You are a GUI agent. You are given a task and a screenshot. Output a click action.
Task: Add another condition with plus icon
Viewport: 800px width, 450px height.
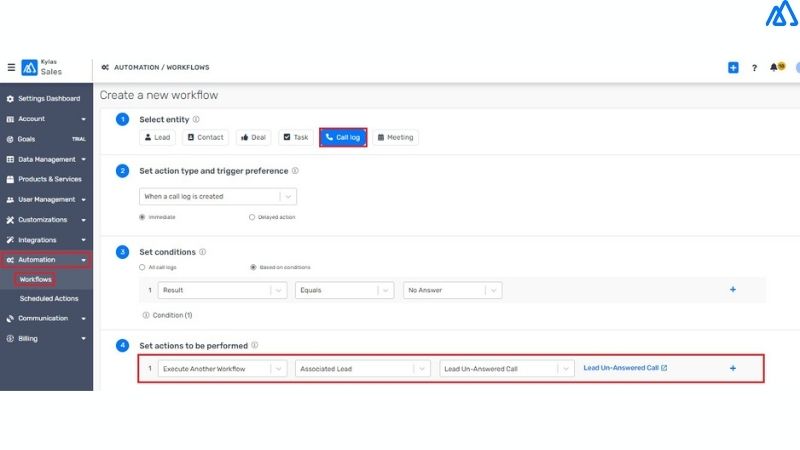(x=733, y=290)
